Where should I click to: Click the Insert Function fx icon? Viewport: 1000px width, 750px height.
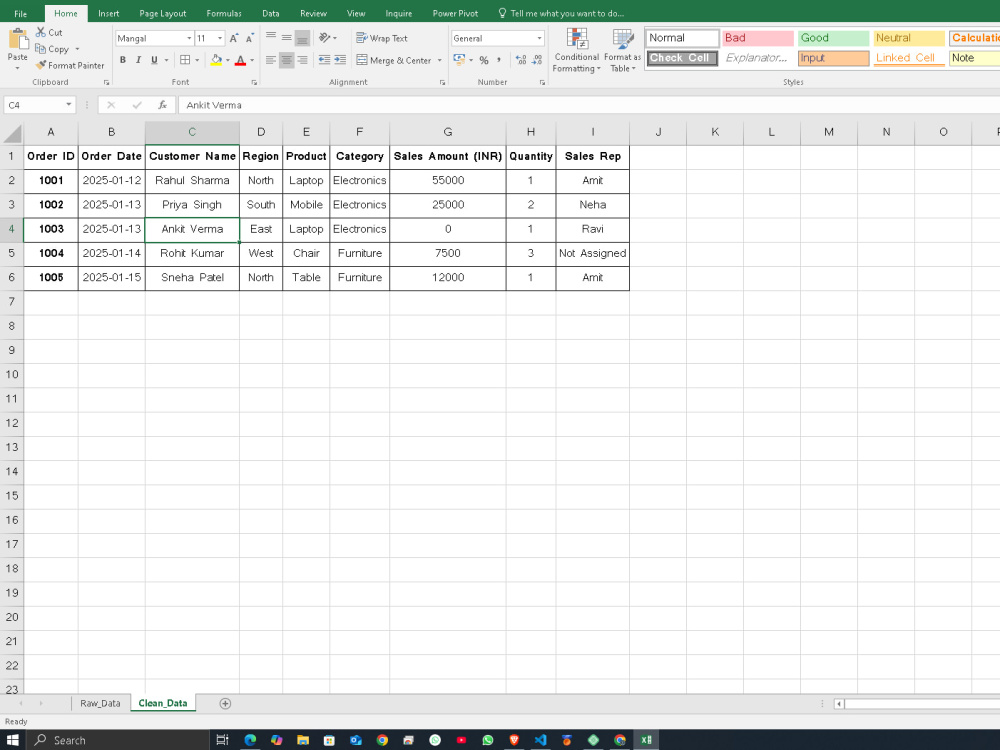pos(163,105)
